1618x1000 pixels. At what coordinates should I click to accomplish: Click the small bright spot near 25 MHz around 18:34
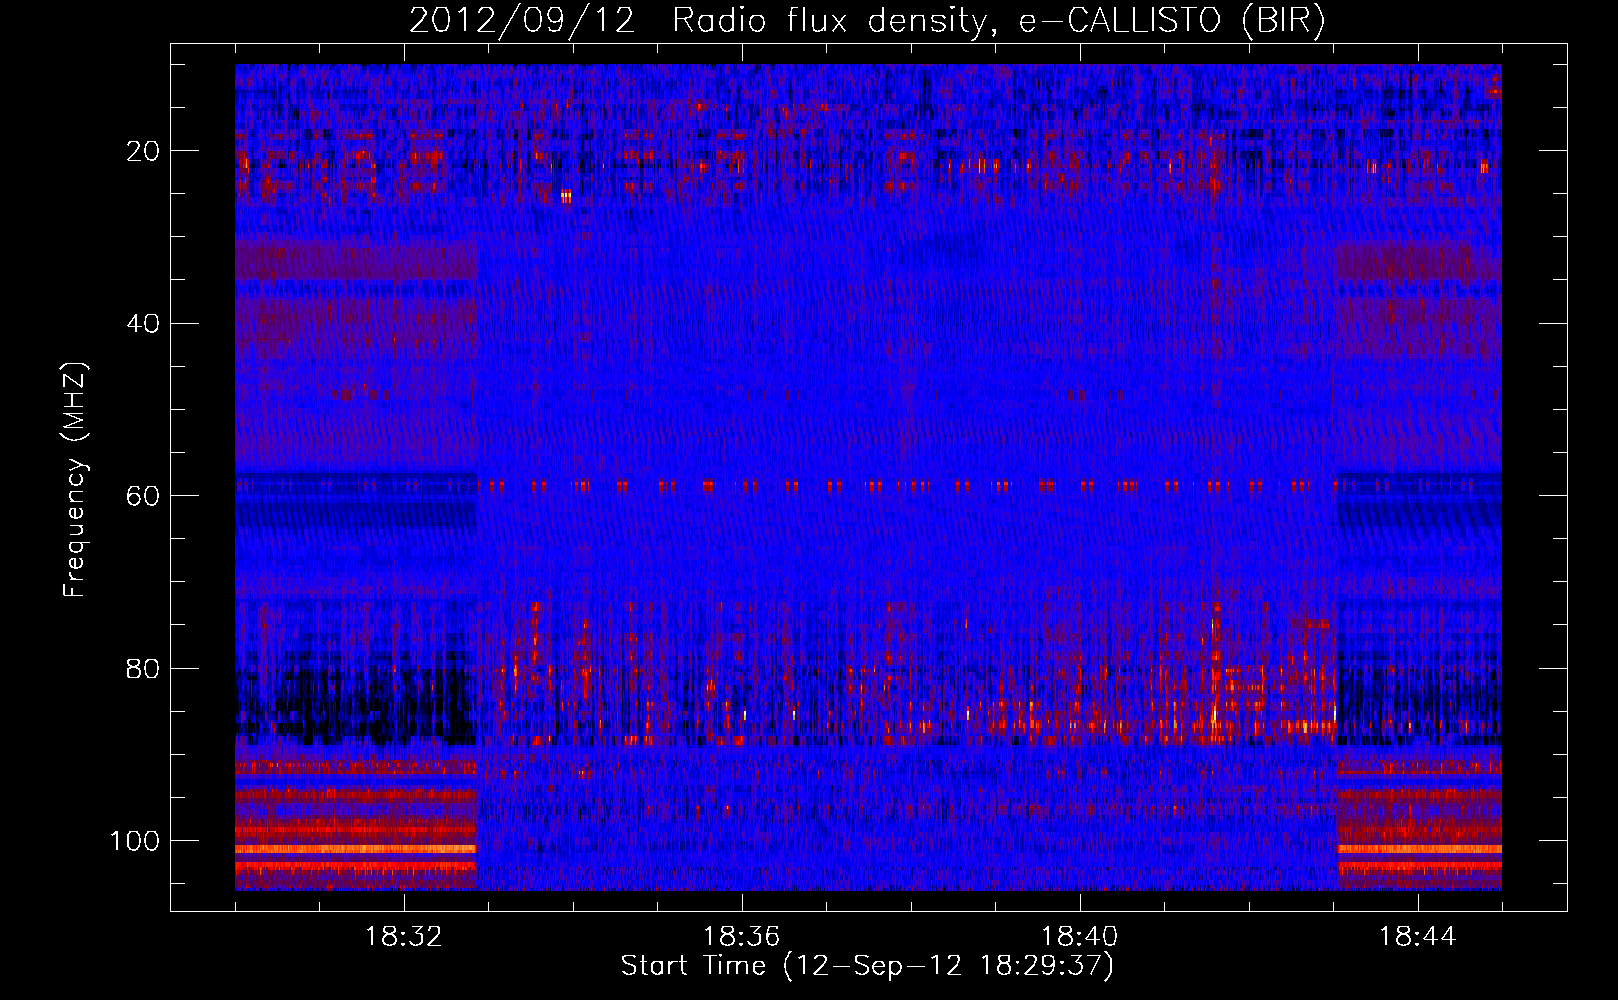click(566, 197)
